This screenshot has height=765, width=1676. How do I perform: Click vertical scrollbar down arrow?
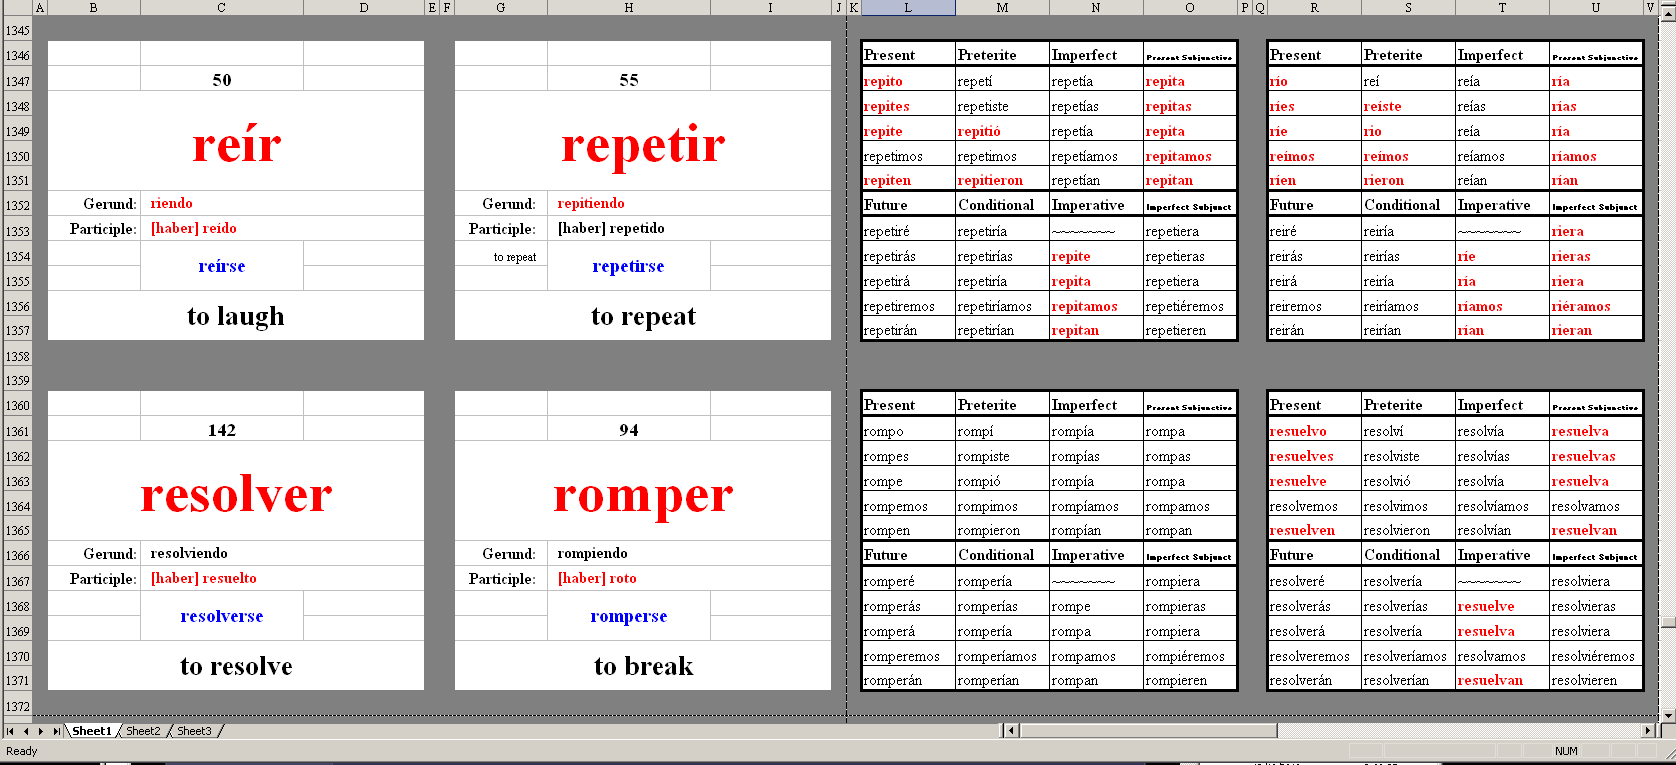point(1667,715)
